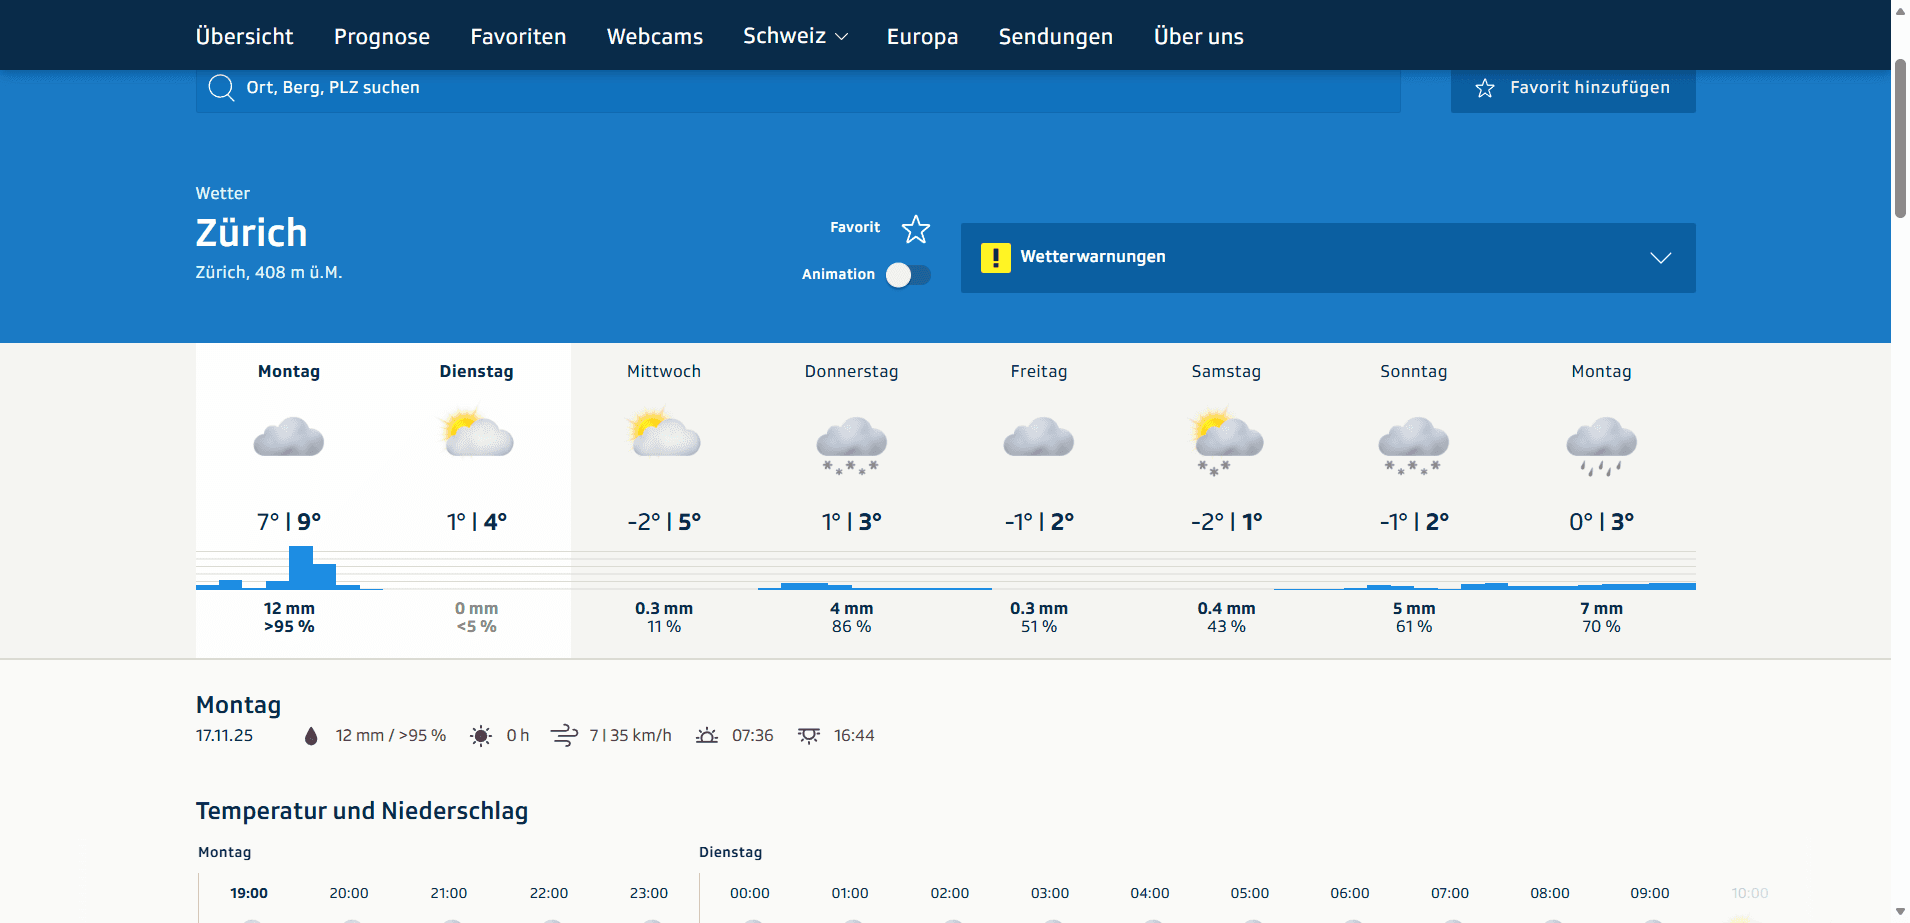Select Europa in the navigation

point(922,36)
